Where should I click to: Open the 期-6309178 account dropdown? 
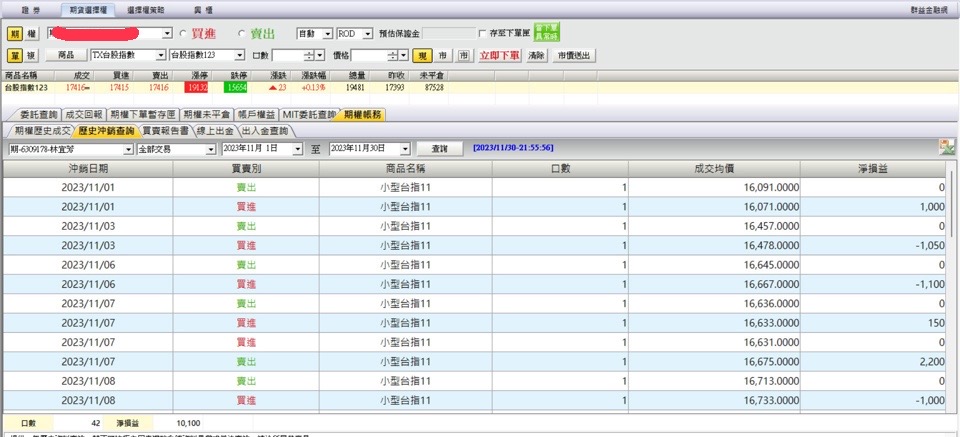pos(128,149)
